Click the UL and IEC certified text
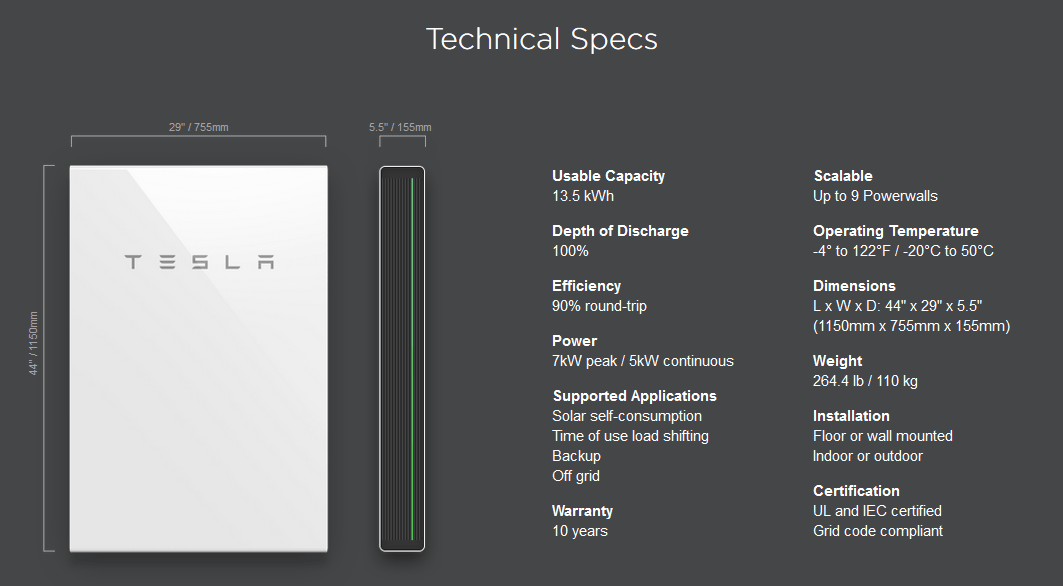 [877, 511]
